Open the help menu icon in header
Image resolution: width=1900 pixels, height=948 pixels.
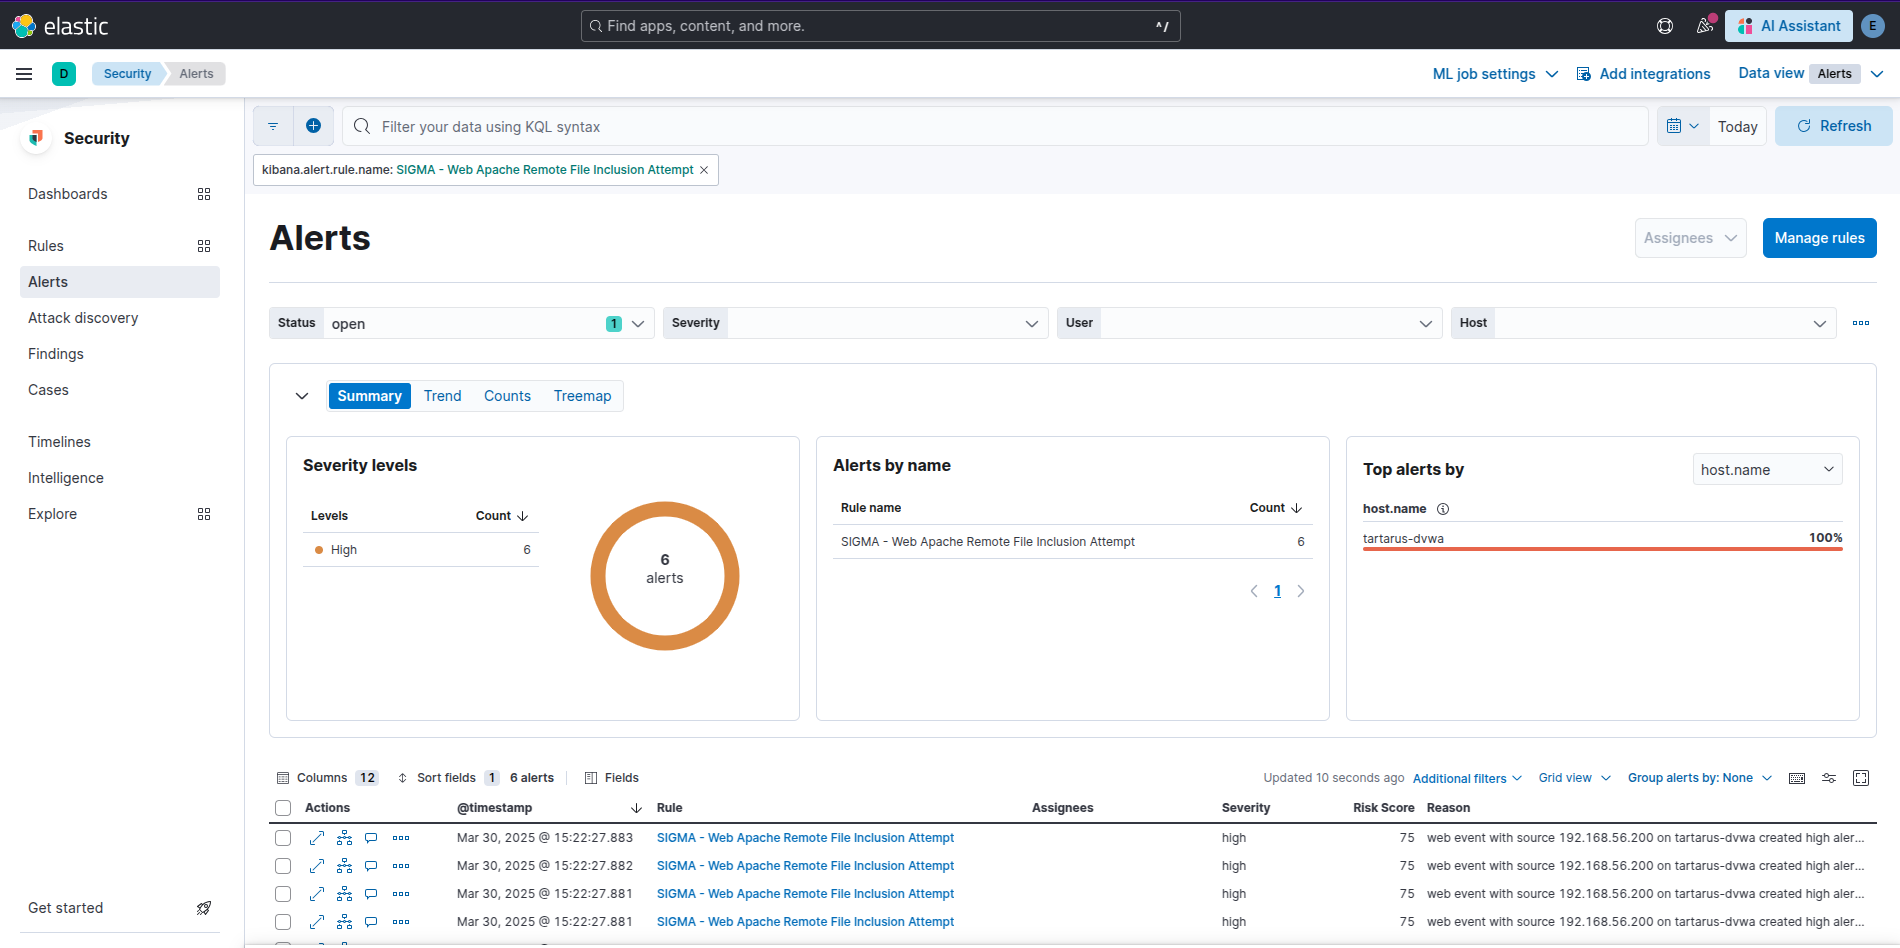[x=1665, y=26]
